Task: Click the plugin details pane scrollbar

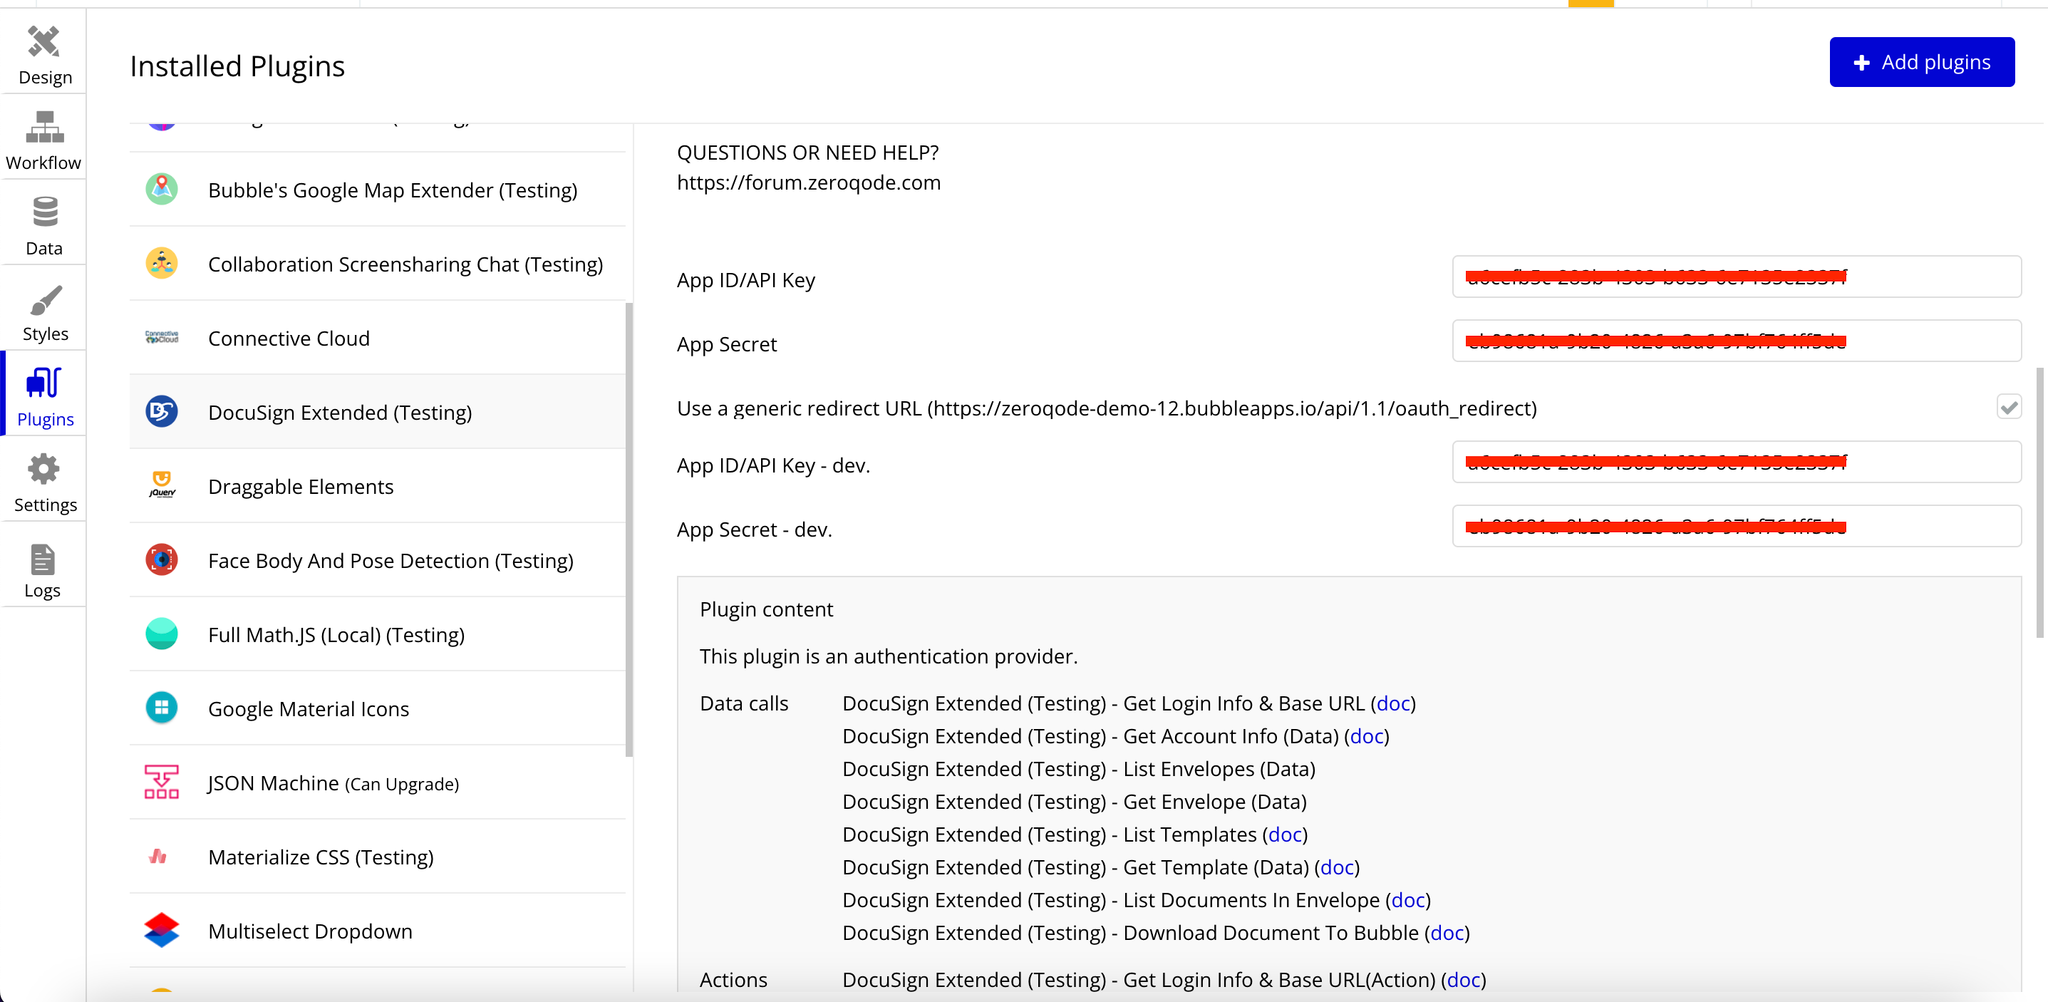Action: (2040, 503)
